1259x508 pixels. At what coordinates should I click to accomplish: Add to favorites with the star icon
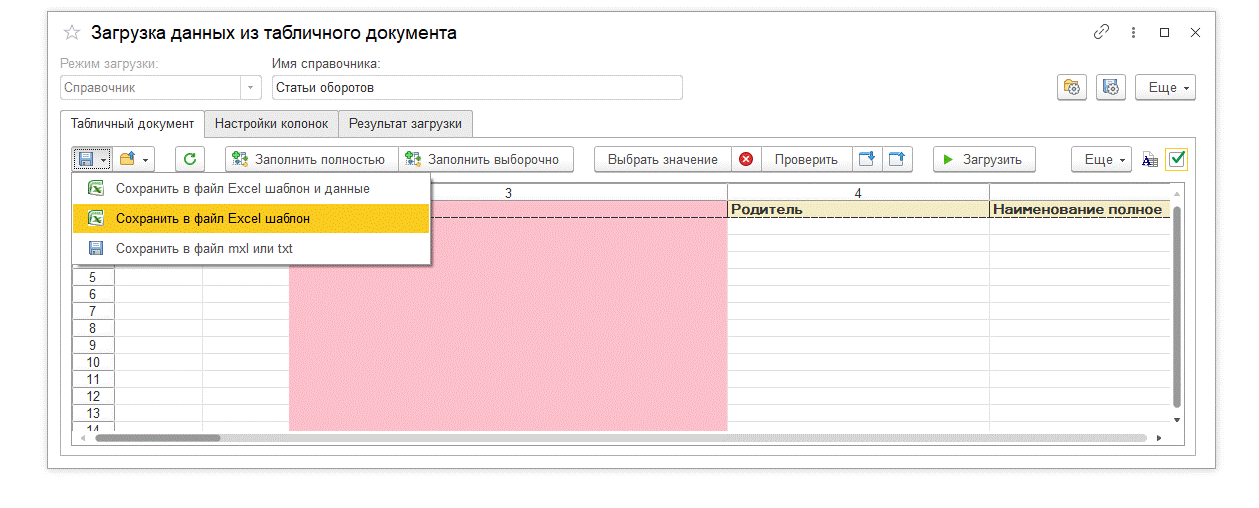click(x=72, y=32)
